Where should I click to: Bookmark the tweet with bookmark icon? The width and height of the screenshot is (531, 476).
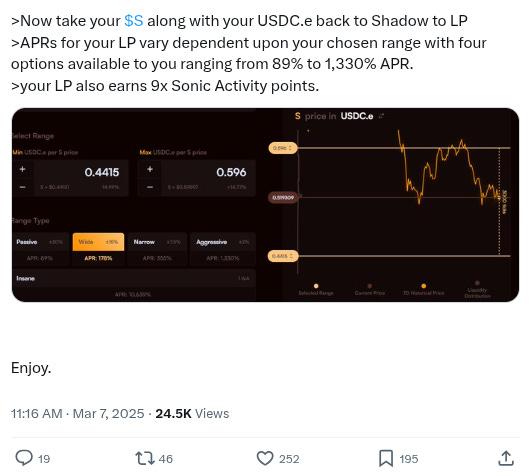pos(386,458)
